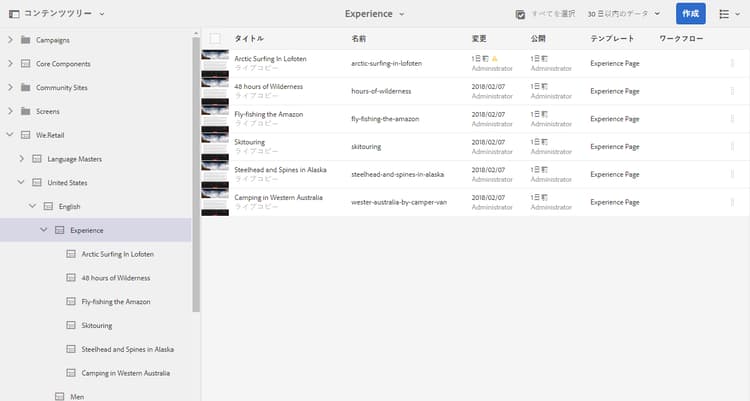Sort by タイトル column header

point(249,38)
